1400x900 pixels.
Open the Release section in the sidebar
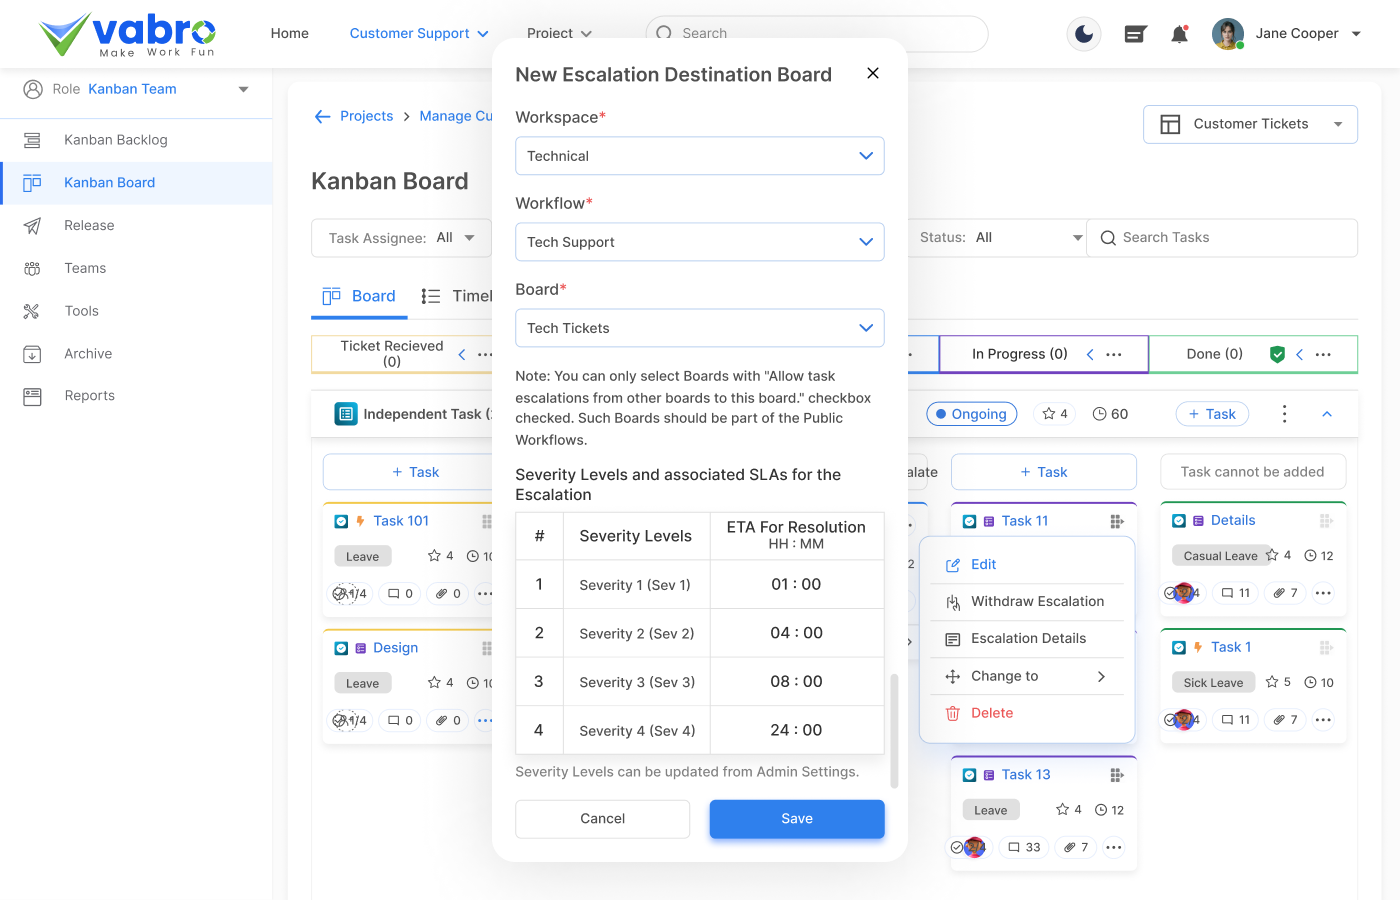pos(87,225)
